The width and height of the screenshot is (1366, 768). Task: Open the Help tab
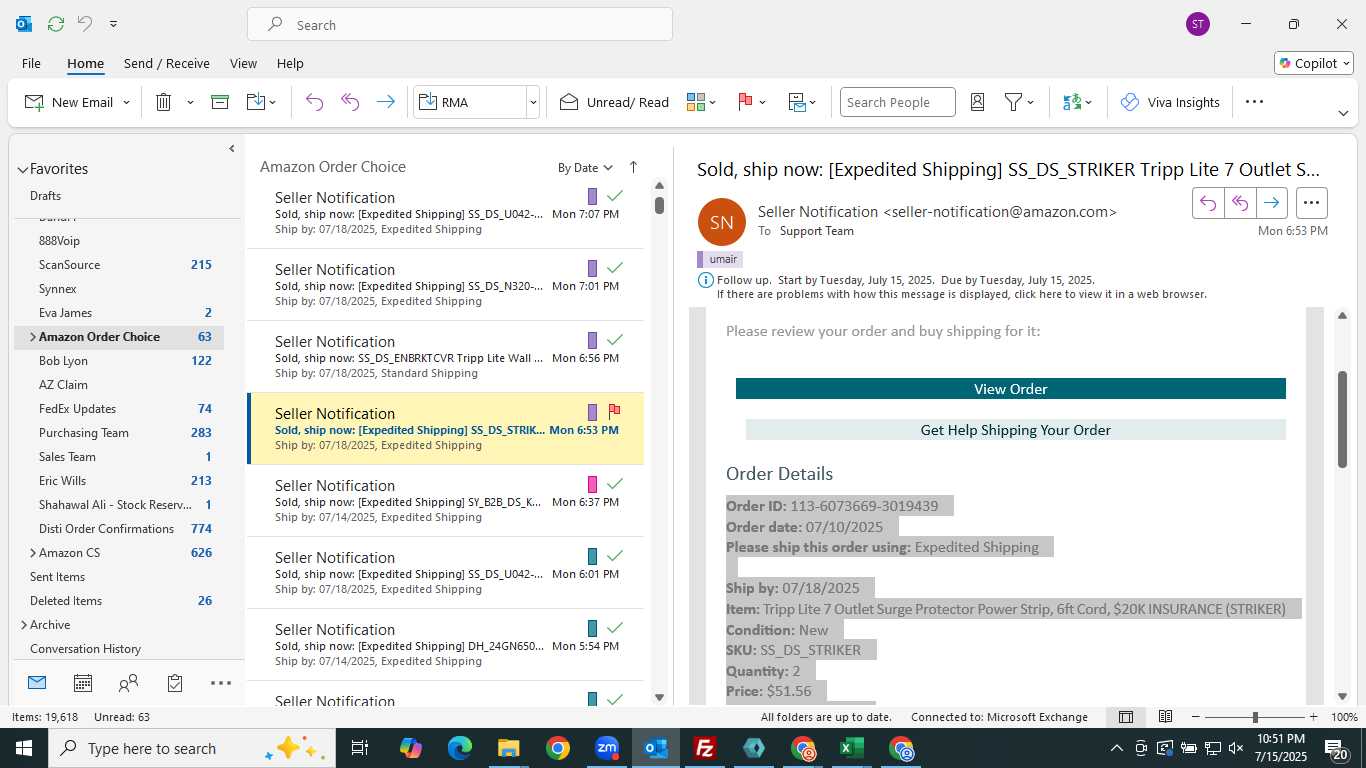coord(290,63)
